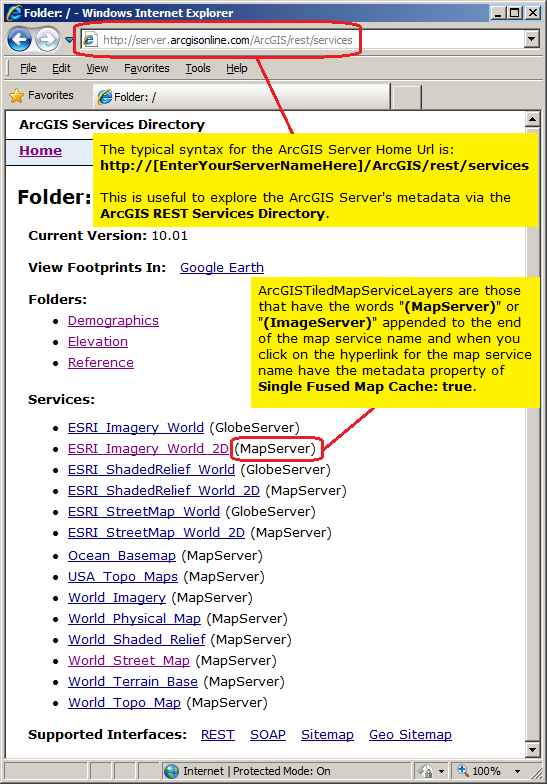Open ESRI_Imagery_World GlobeServer service link
547x784 pixels.
pos(136,428)
